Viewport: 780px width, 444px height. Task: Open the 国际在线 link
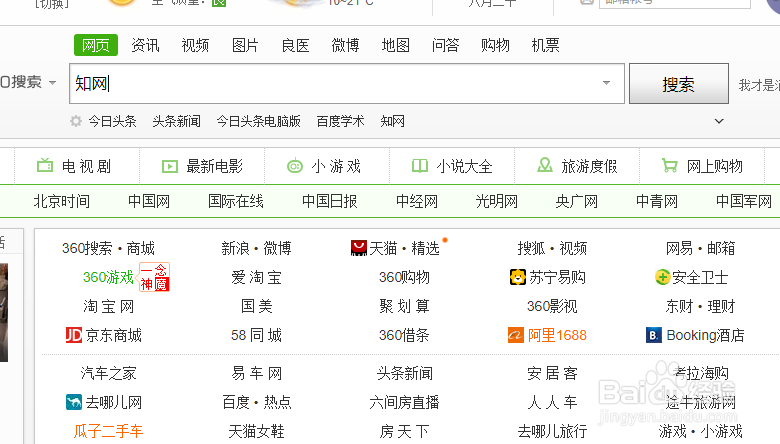tap(236, 201)
